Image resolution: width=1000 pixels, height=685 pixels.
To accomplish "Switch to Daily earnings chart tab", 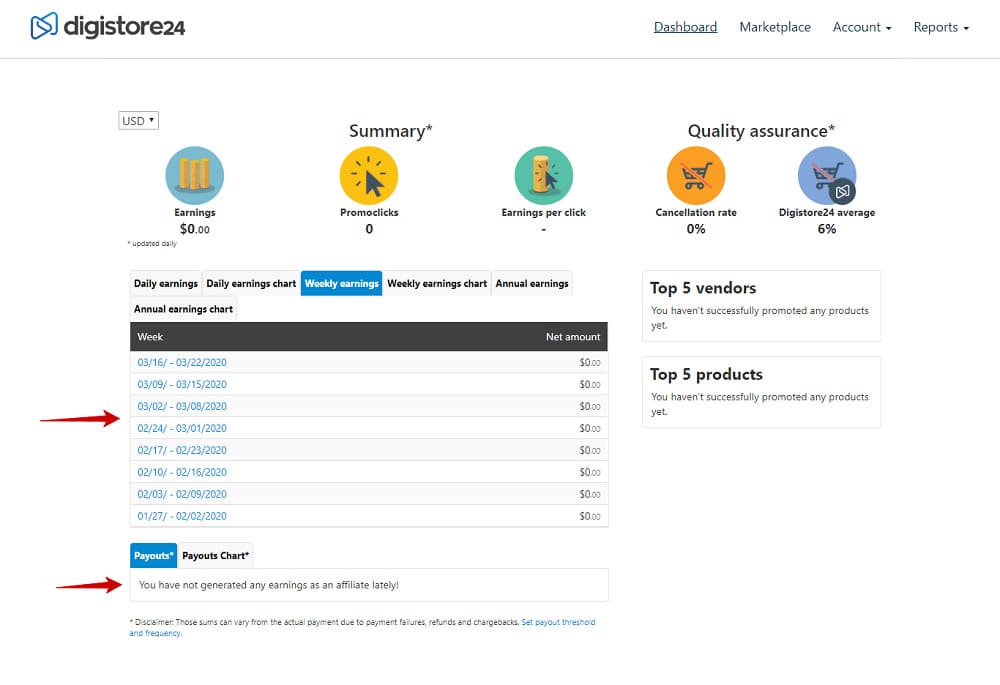I will 251,283.
